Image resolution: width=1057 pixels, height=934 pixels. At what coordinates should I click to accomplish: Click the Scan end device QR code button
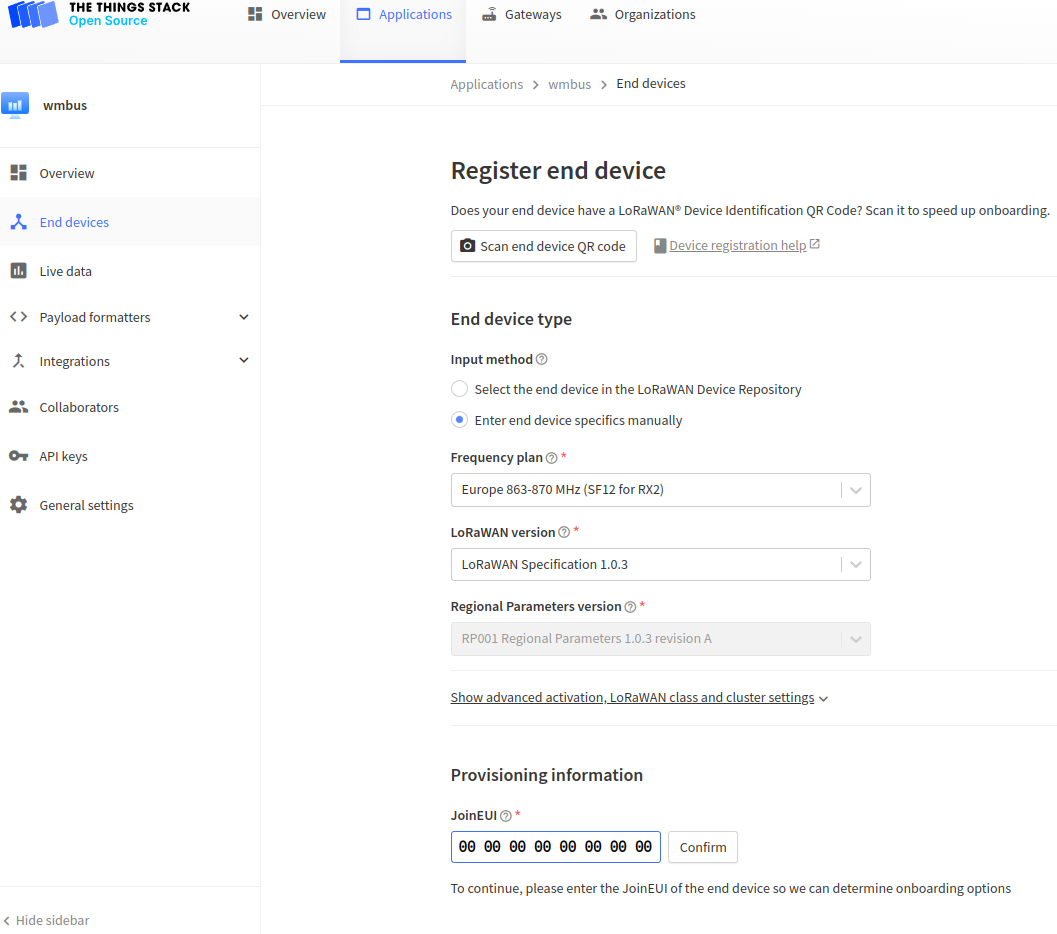pos(543,246)
